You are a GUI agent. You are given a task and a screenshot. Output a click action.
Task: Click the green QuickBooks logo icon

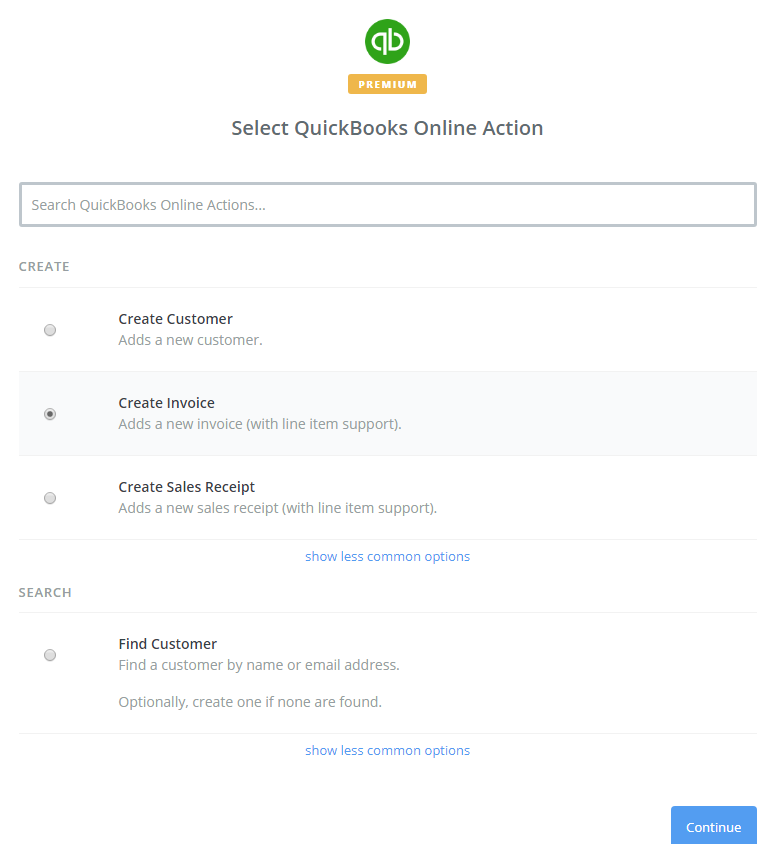click(x=387, y=41)
